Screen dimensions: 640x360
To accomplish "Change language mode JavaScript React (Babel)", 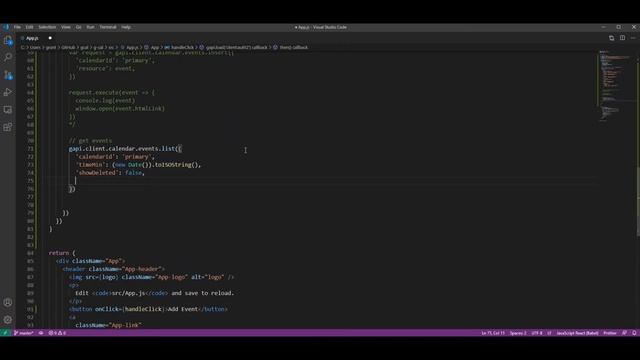I will (577, 333).
